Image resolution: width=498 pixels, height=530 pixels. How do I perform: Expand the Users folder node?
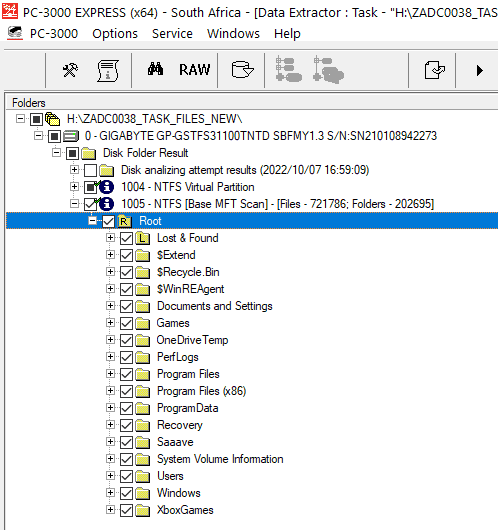pyautogui.click(x=110, y=476)
